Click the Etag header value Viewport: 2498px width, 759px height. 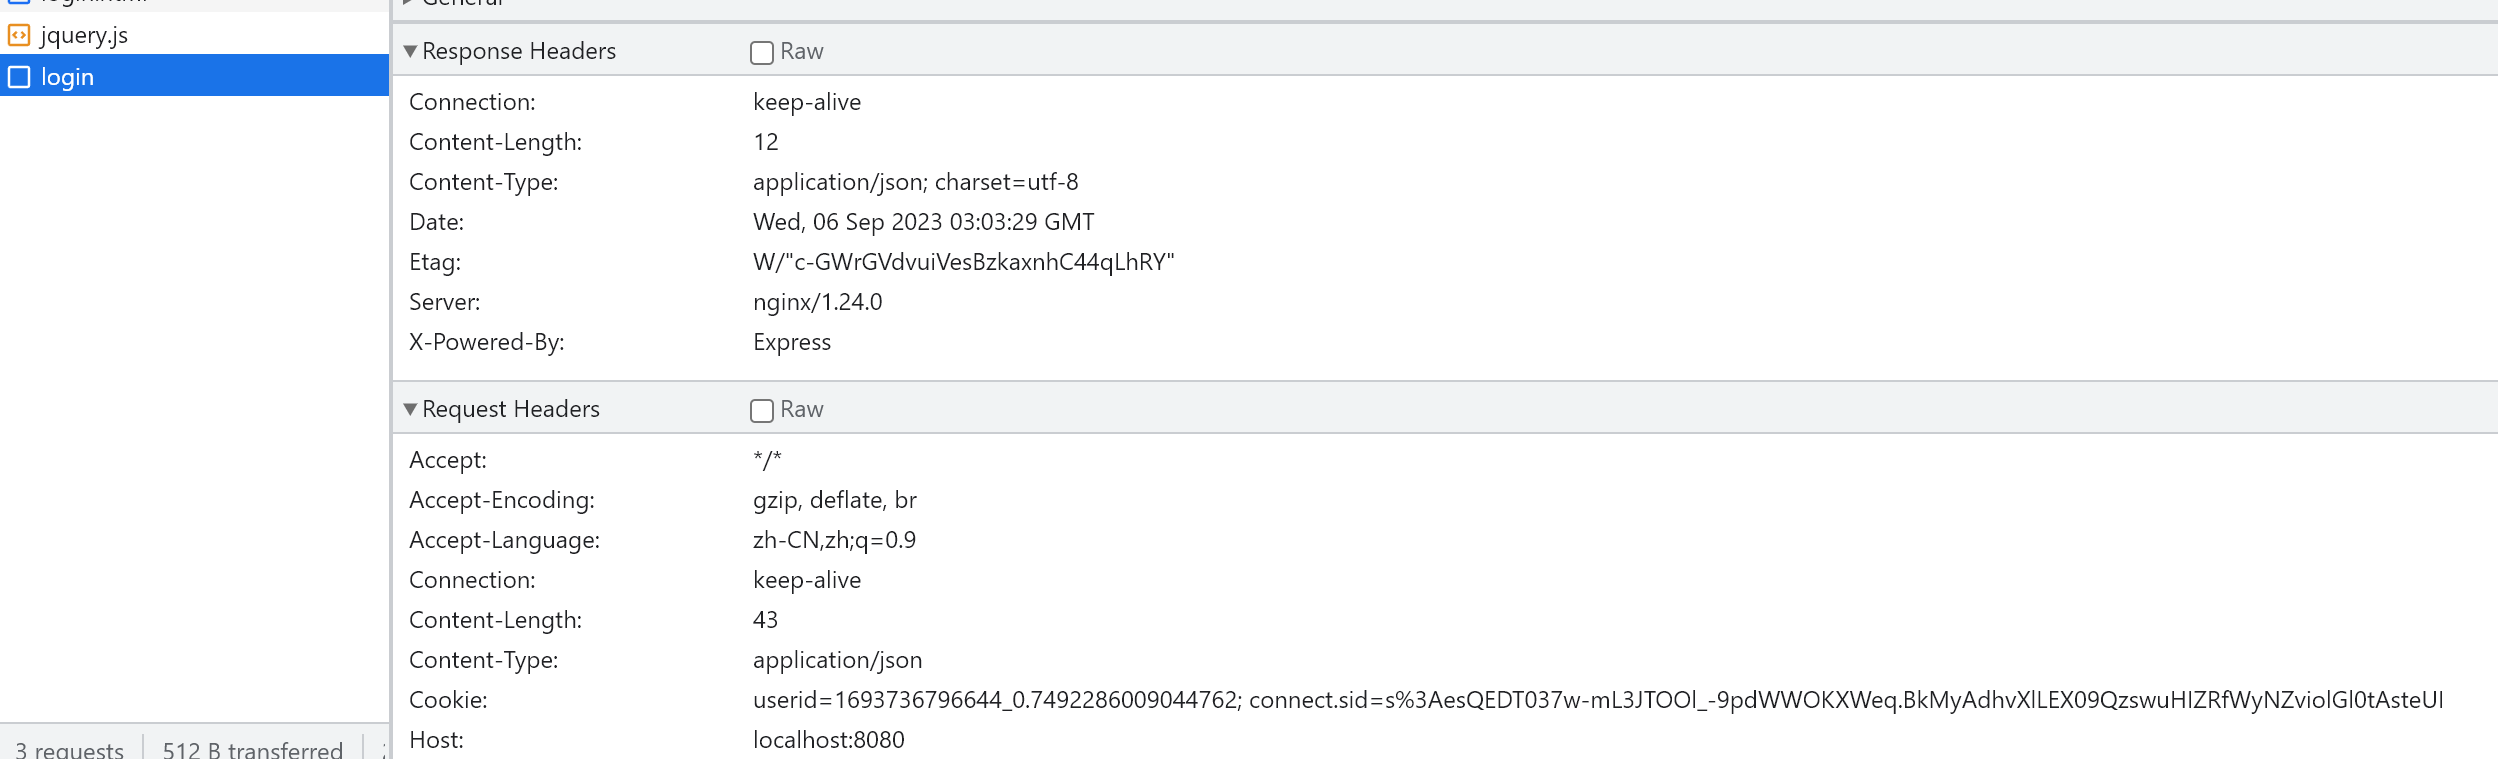[x=963, y=262]
